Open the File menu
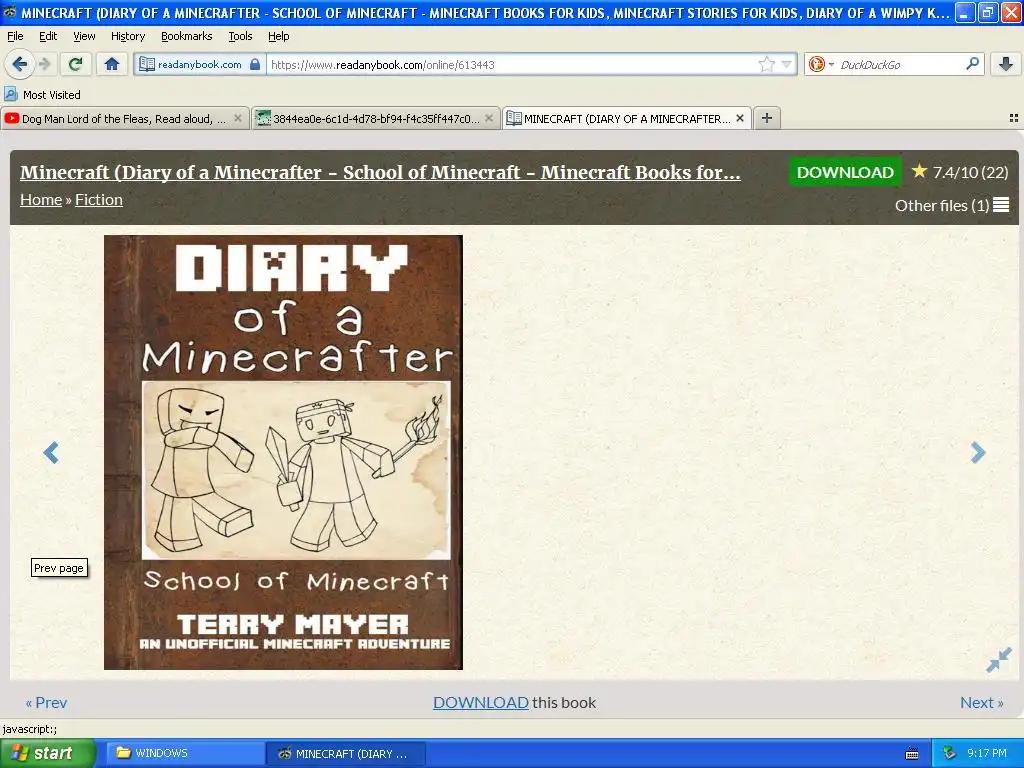 (15, 37)
